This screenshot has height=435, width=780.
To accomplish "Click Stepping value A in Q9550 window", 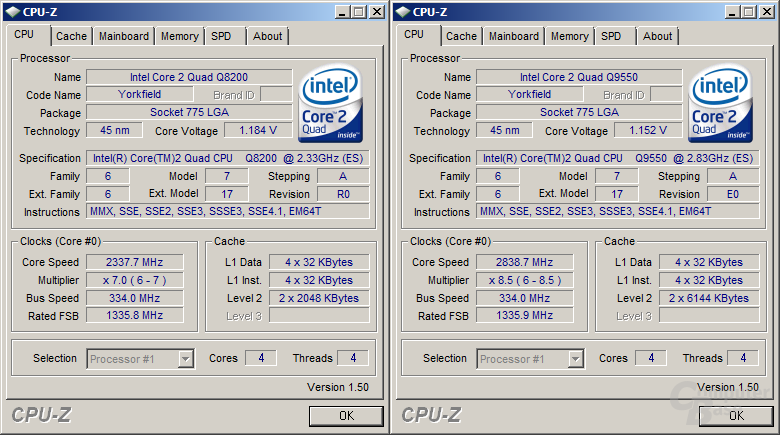I will pyautogui.click(x=733, y=176).
